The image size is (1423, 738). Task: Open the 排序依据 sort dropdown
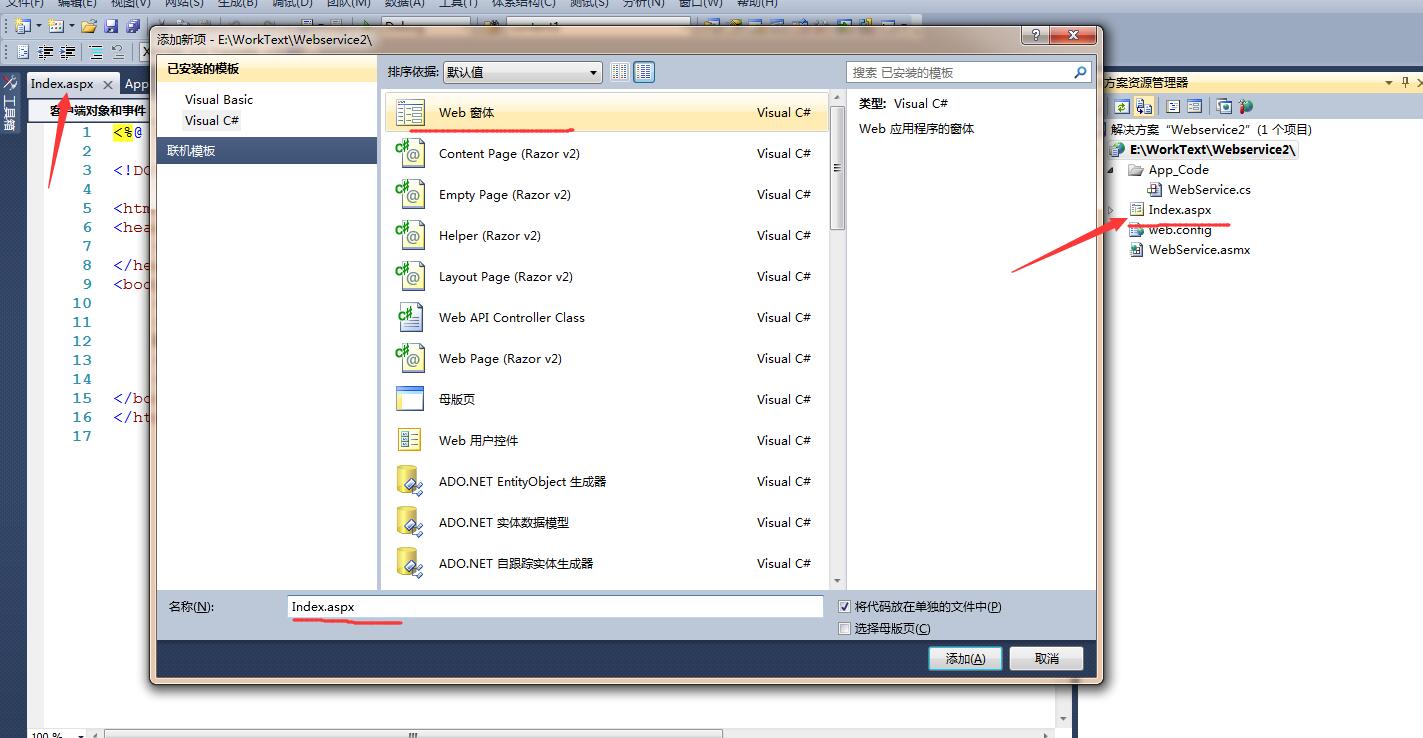[522, 72]
